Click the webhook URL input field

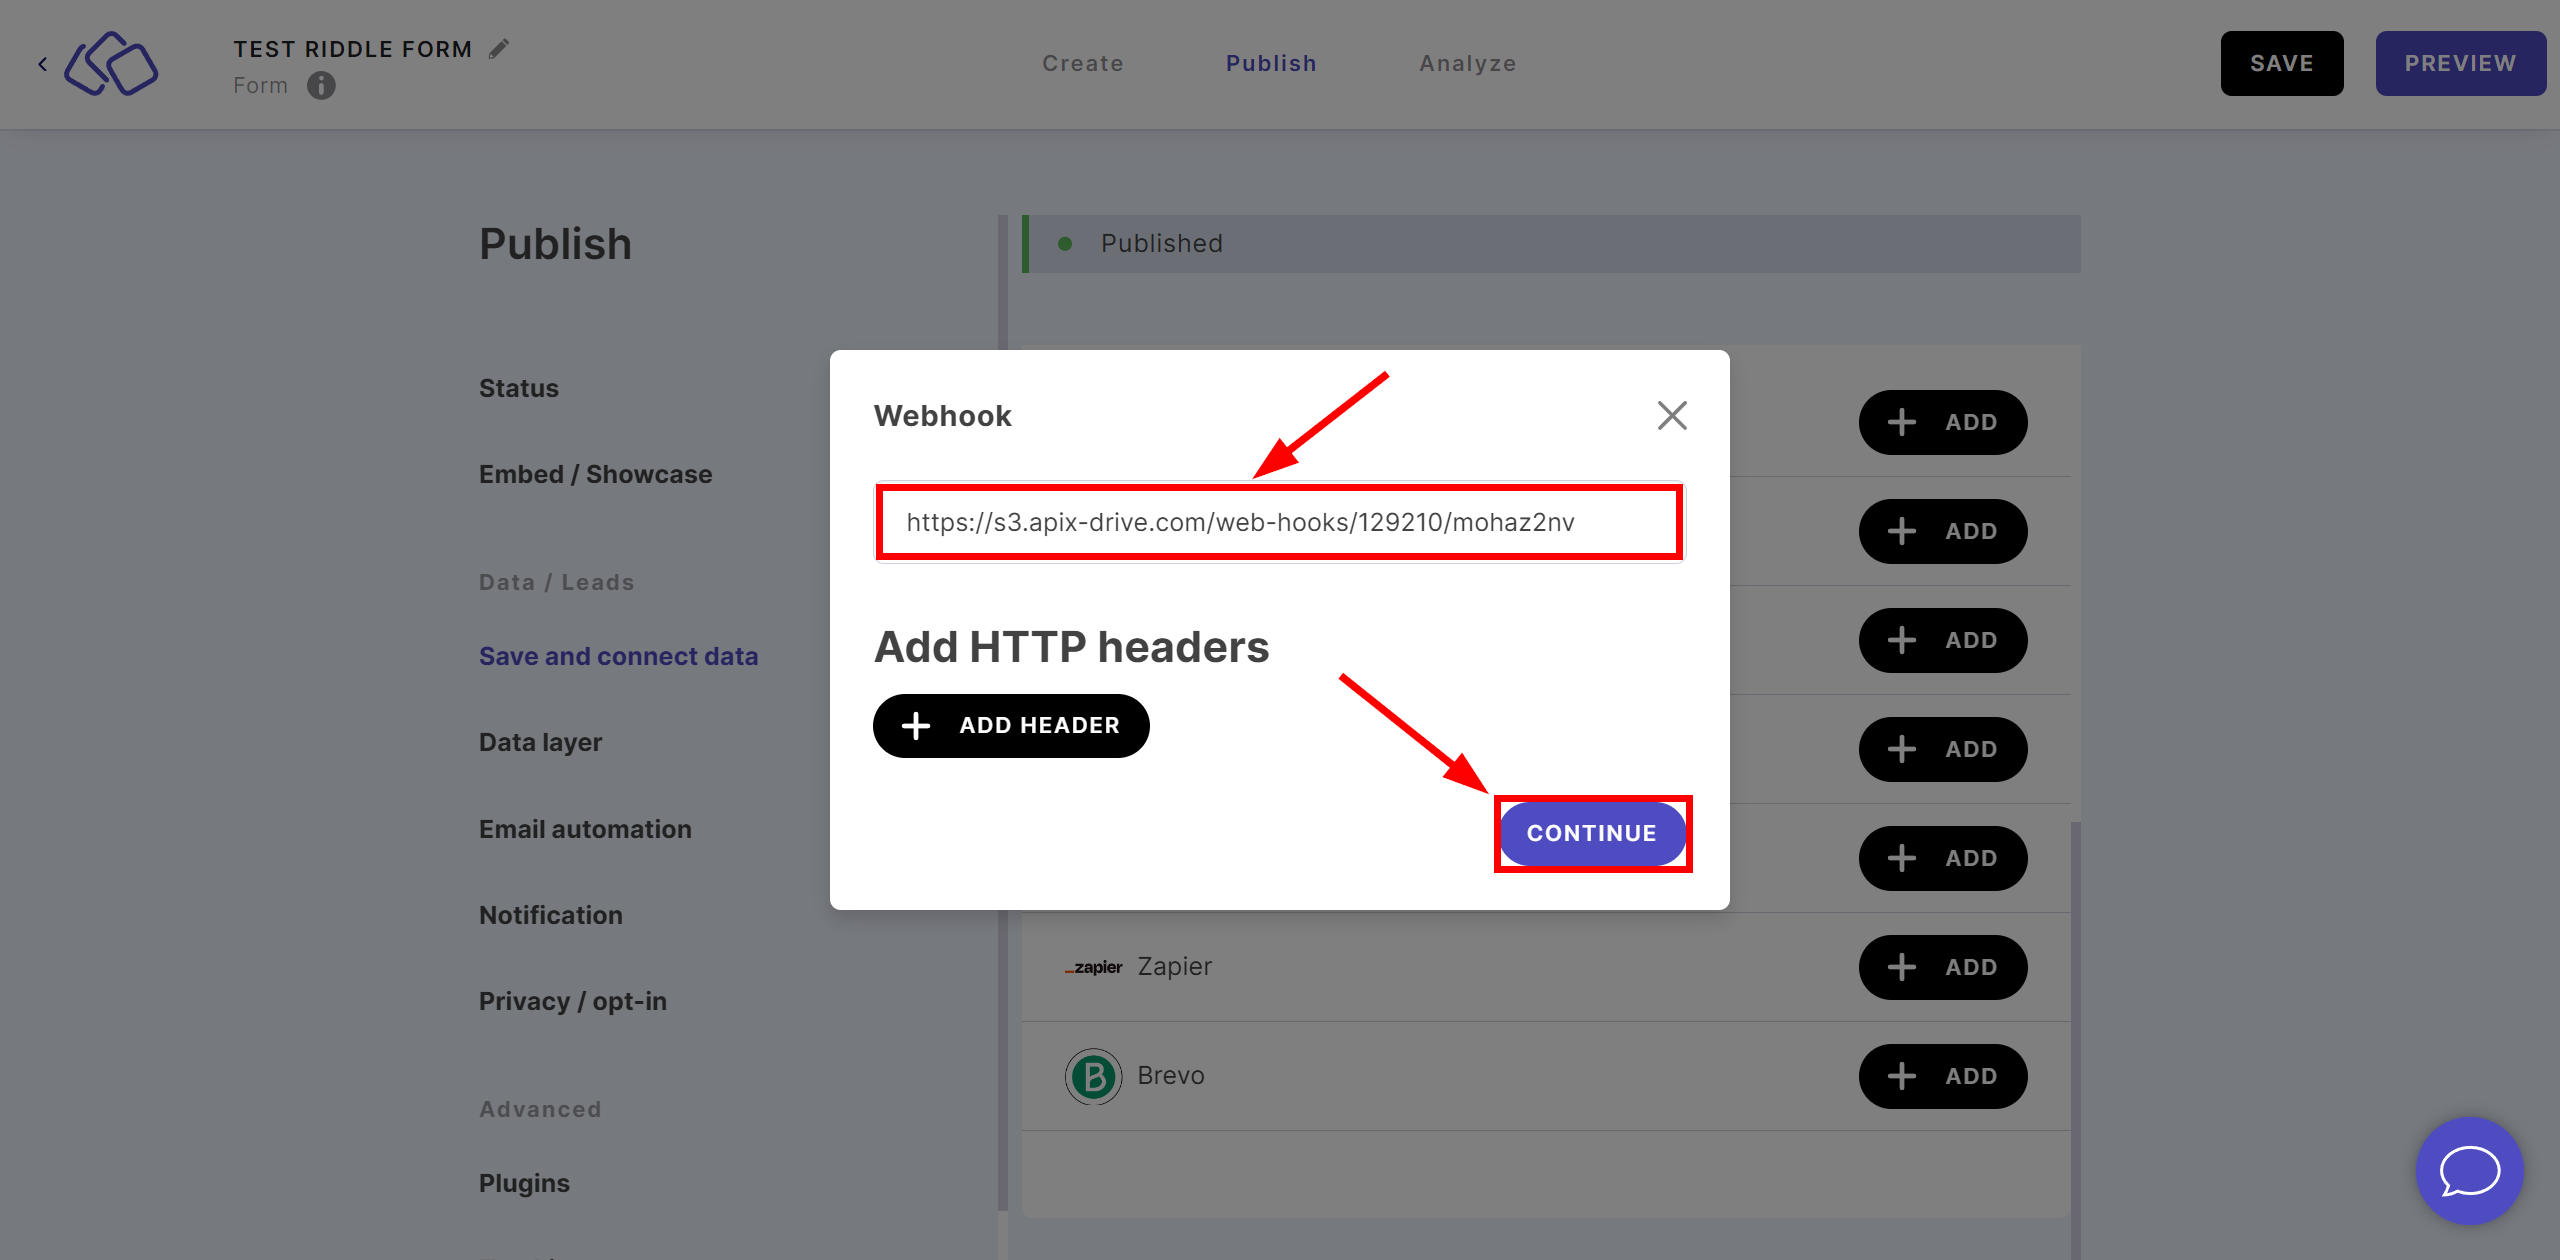[1278, 522]
